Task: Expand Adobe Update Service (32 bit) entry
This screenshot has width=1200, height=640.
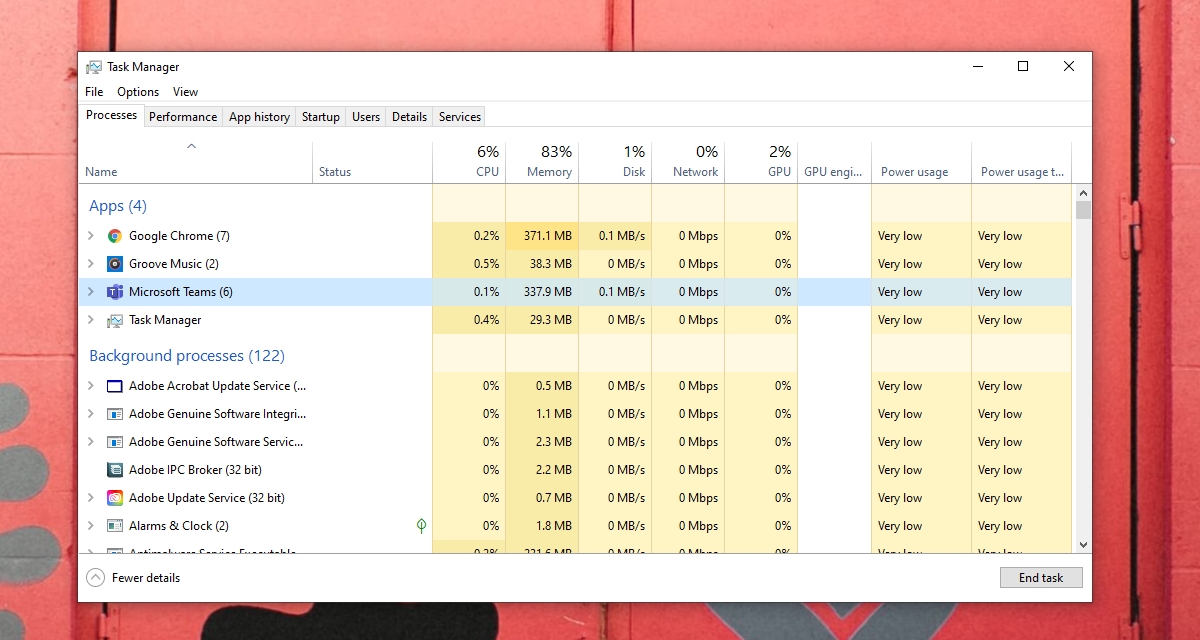Action: tap(91, 498)
